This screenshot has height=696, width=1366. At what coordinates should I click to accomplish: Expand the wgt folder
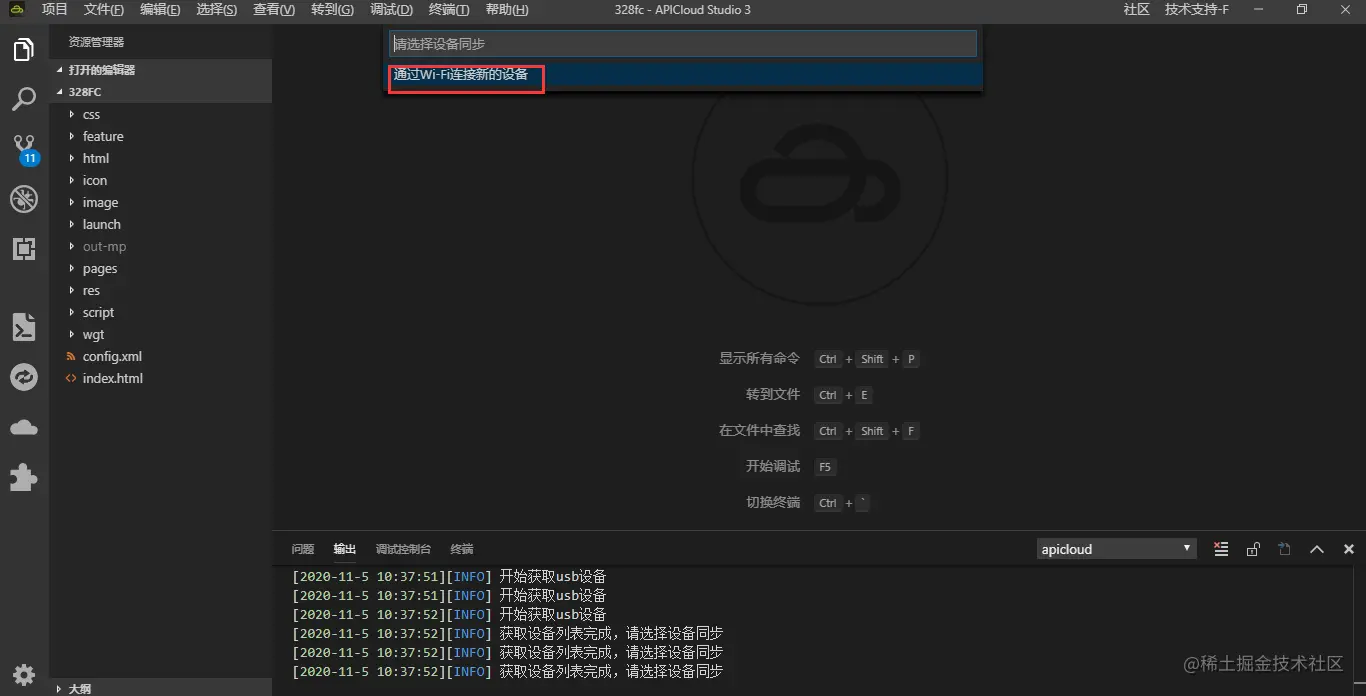160,334
